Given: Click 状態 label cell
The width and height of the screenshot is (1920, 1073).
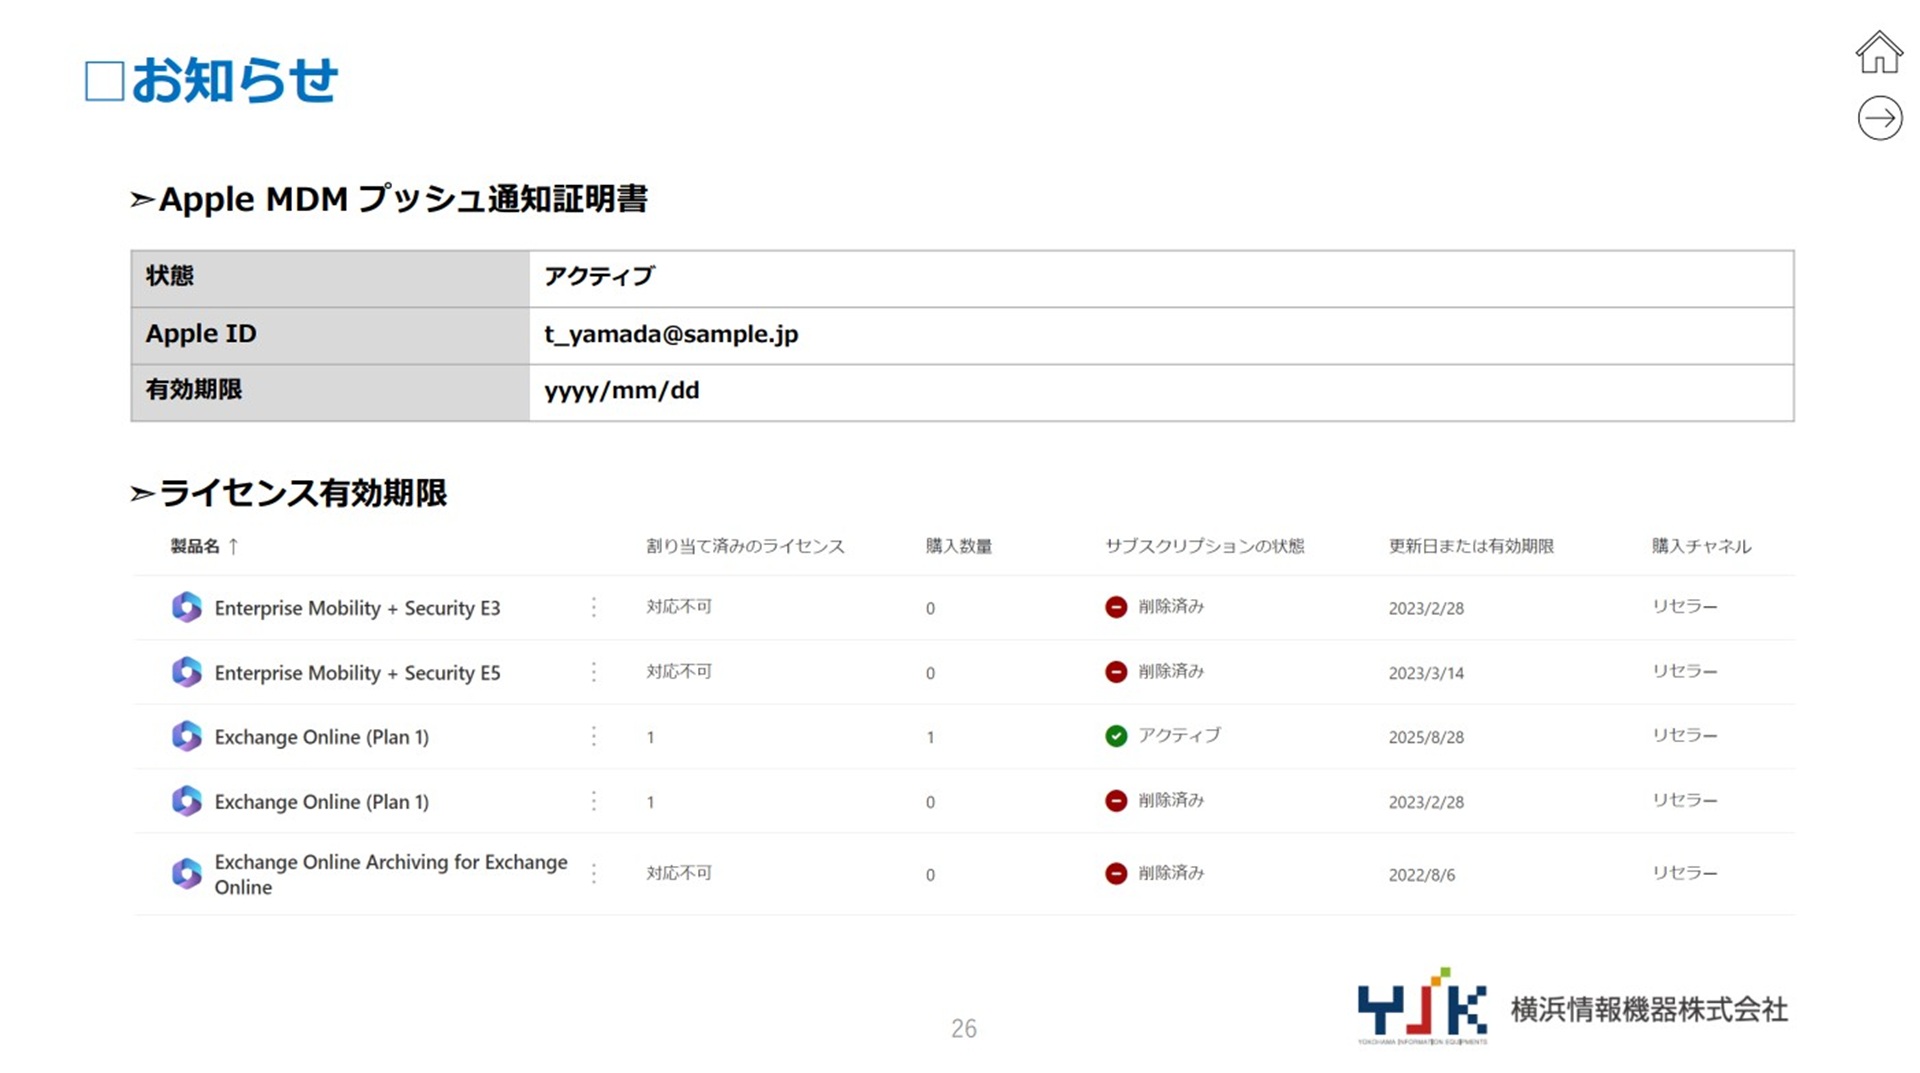Looking at the screenshot, I should pos(330,278).
